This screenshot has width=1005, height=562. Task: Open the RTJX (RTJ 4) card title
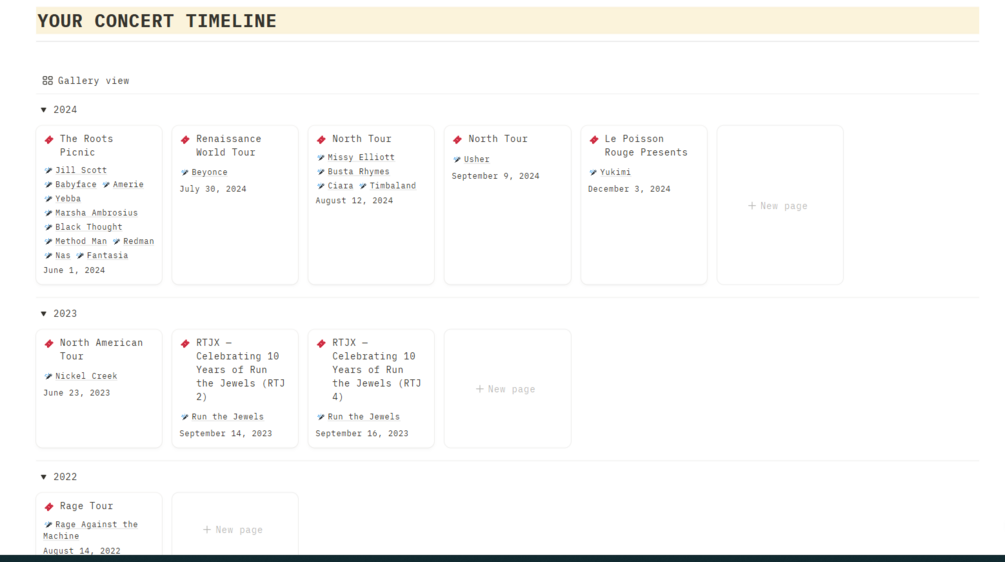point(376,370)
